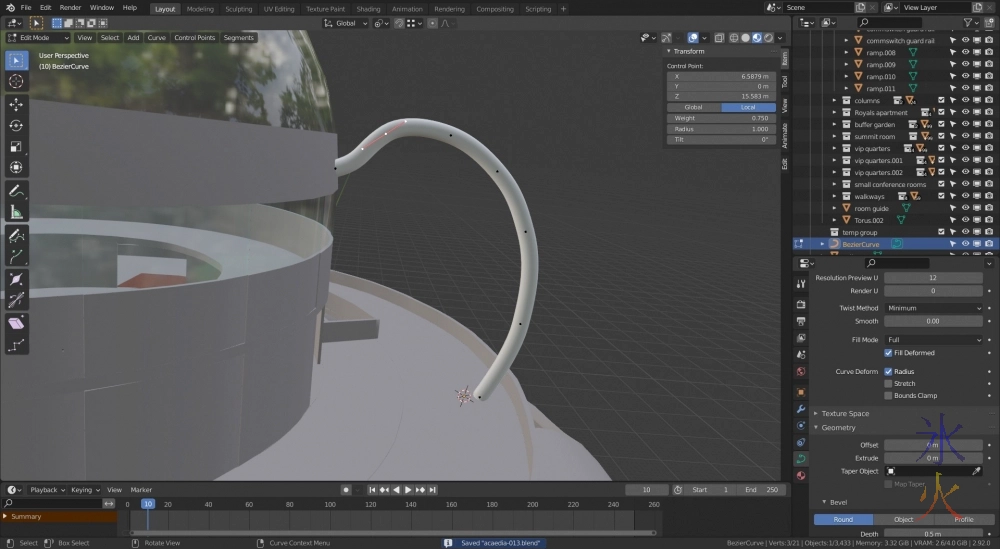Viewport: 1000px width, 549px height.
Task: Switch to the Sculpting workspace tab
Action: [238, 8]
